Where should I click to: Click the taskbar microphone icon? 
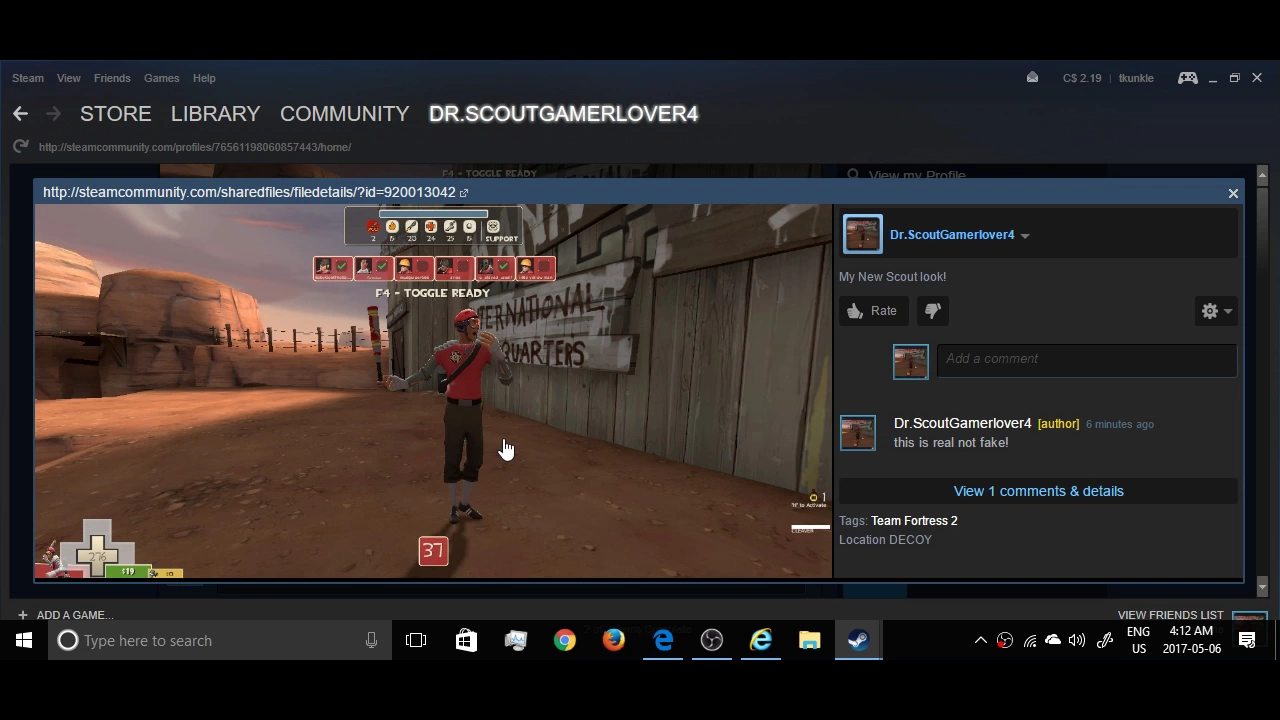(371, 641)
